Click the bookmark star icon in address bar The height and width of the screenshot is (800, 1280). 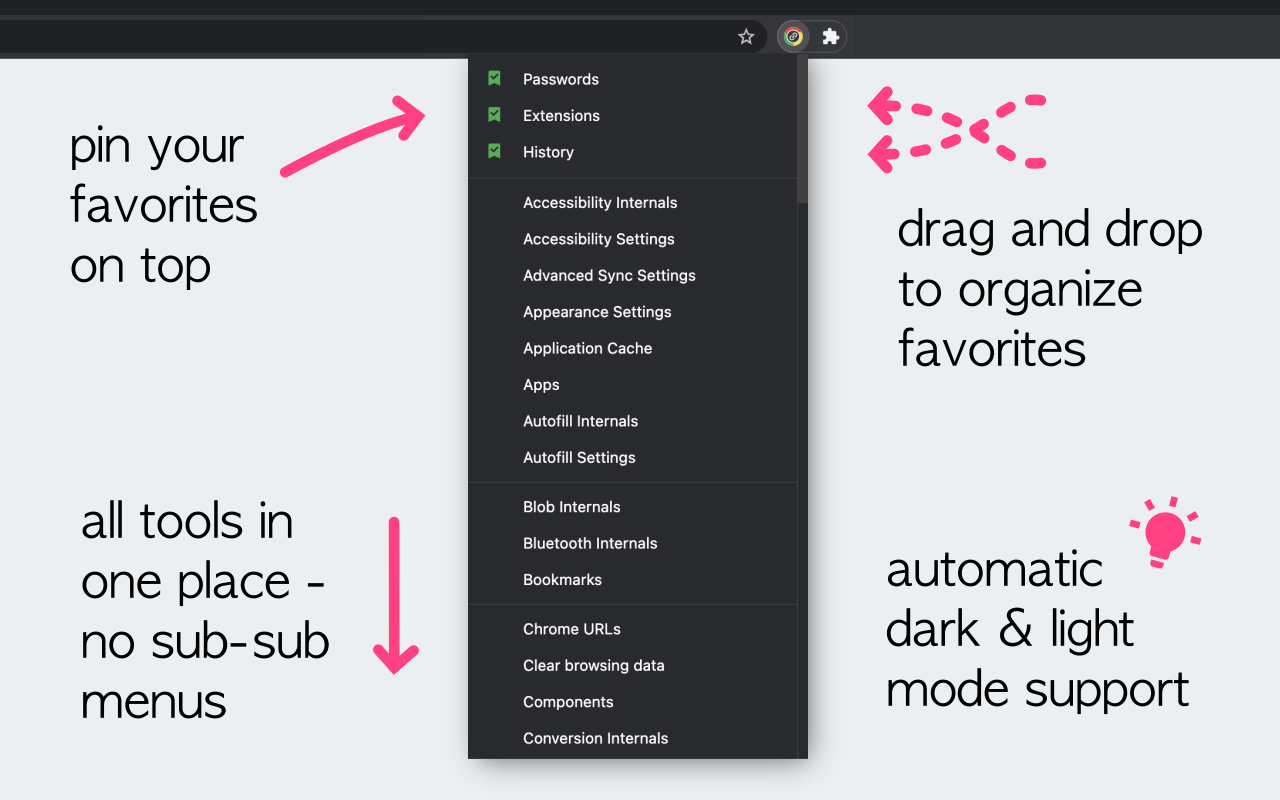[x=746, y=37]
